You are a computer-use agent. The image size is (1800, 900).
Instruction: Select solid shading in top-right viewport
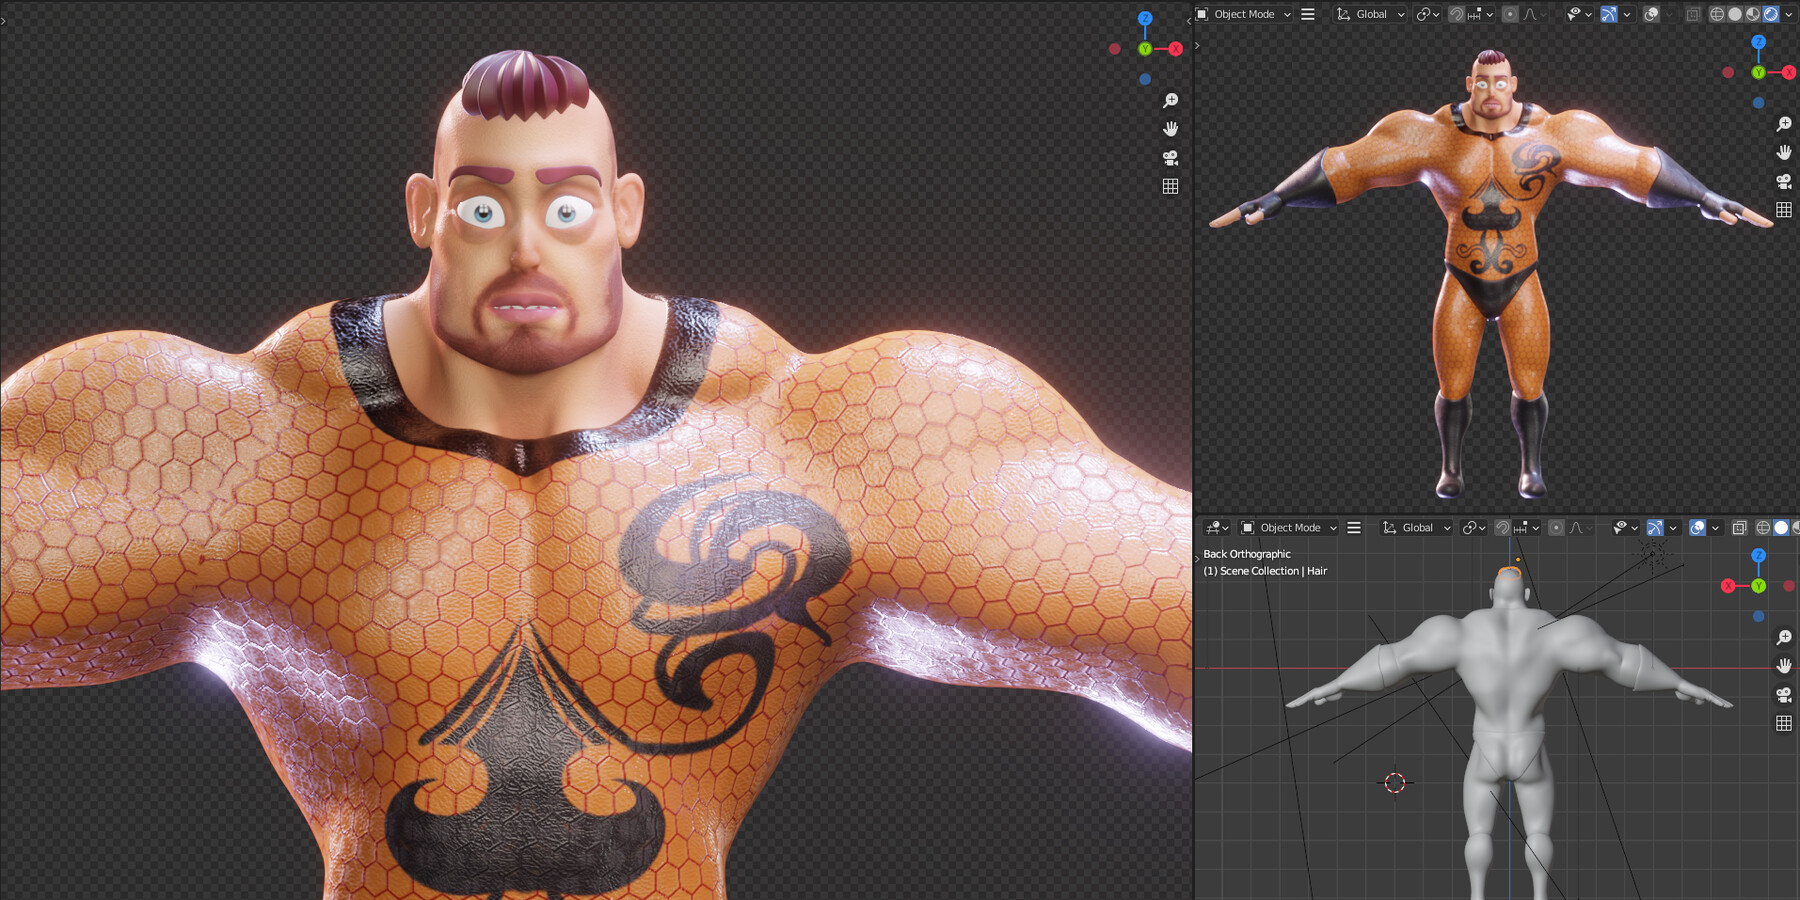1734,14
